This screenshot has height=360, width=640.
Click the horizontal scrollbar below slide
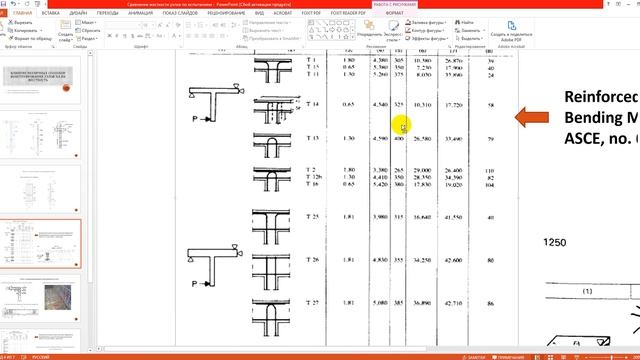pos(265,349)
